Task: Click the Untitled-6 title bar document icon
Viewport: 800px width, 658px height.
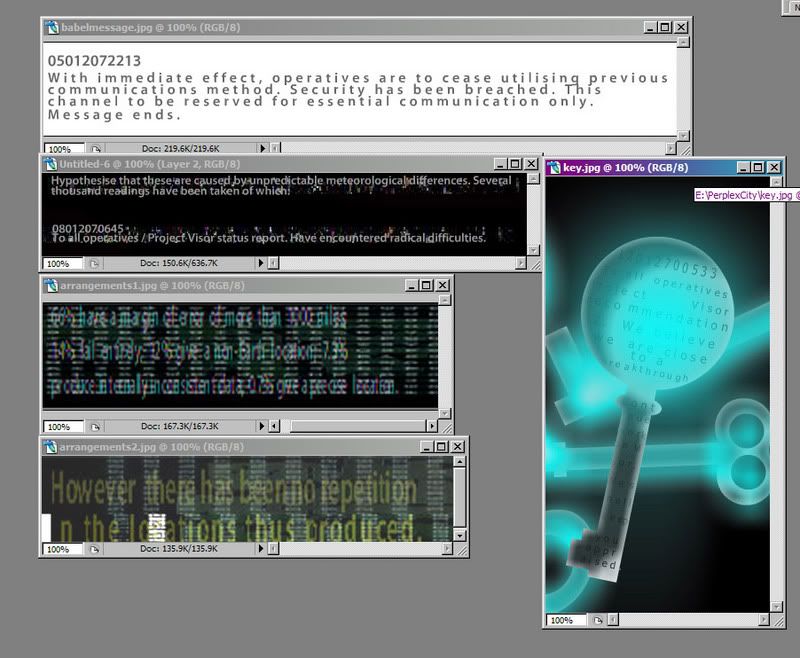Action: tap(52, 164)
